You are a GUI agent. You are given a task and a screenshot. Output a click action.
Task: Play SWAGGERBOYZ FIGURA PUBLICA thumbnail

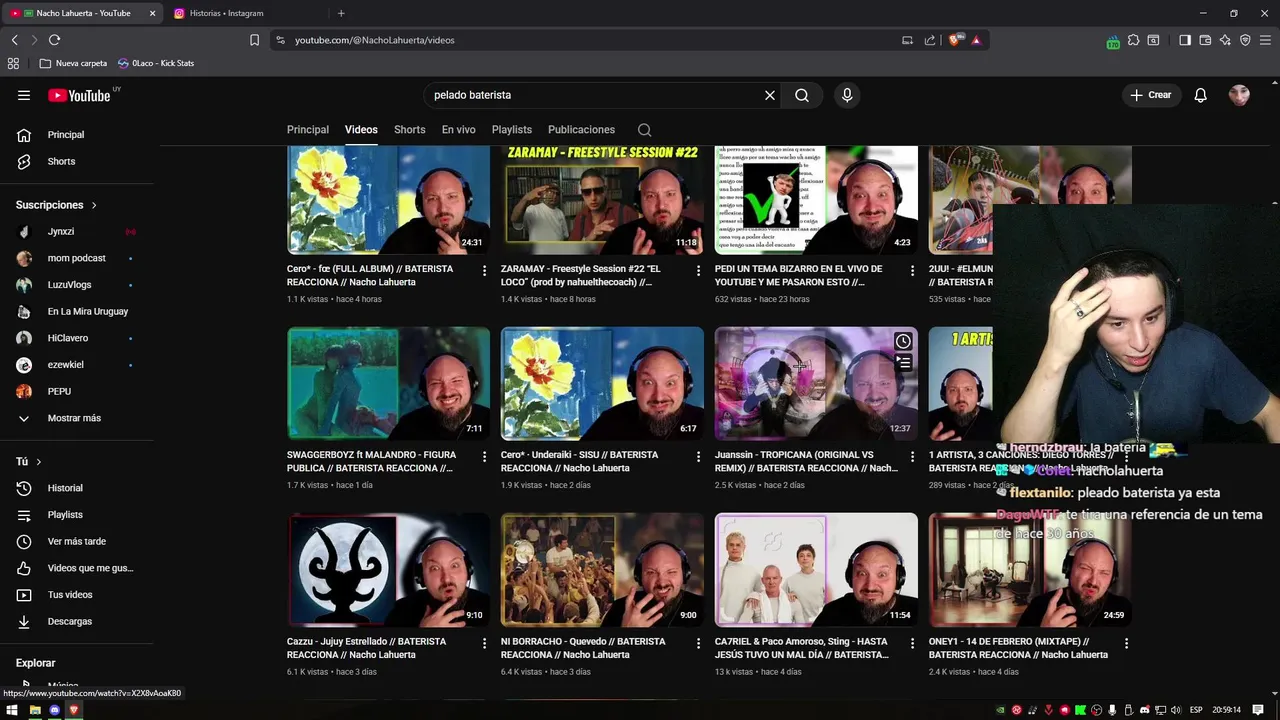pos(388,383)
